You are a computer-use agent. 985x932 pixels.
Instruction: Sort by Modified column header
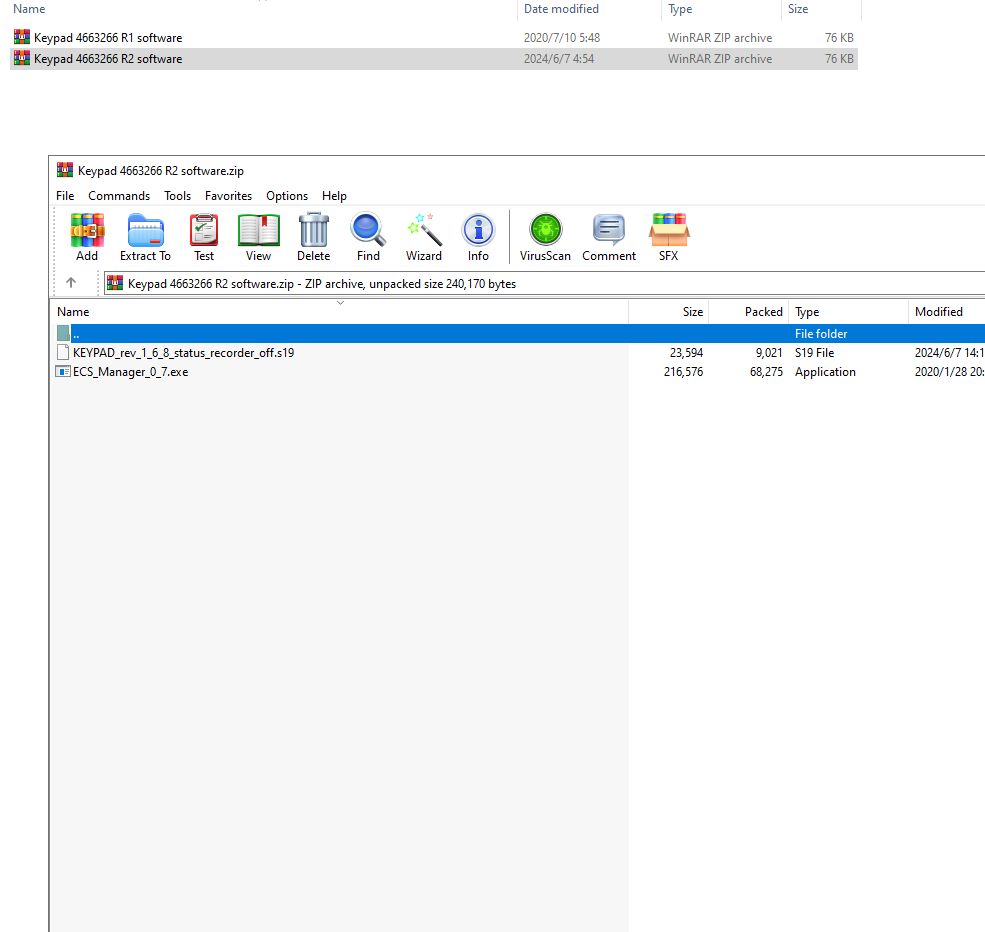pyautogui.click(x=947, y=312)
